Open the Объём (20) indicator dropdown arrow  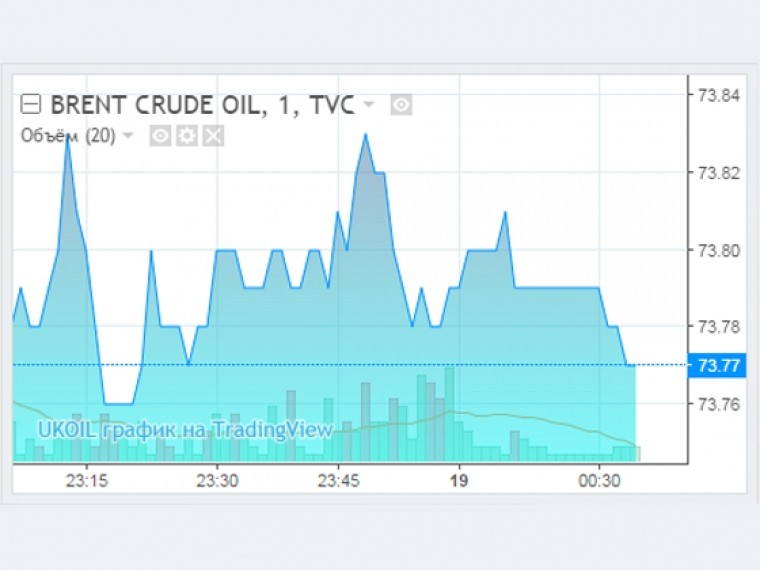(128, 135)
